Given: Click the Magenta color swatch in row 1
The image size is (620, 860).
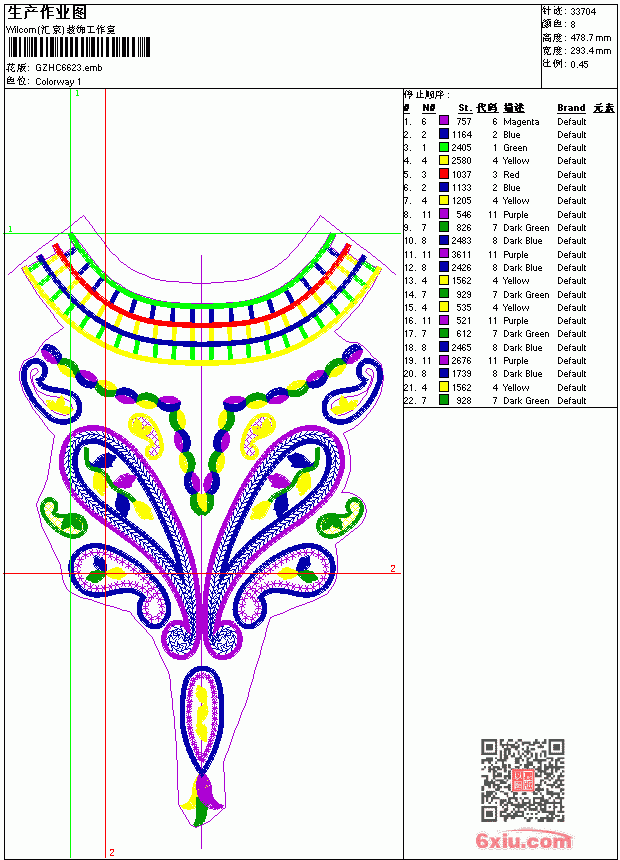Looking at the screenshot, I should [444, 121].
